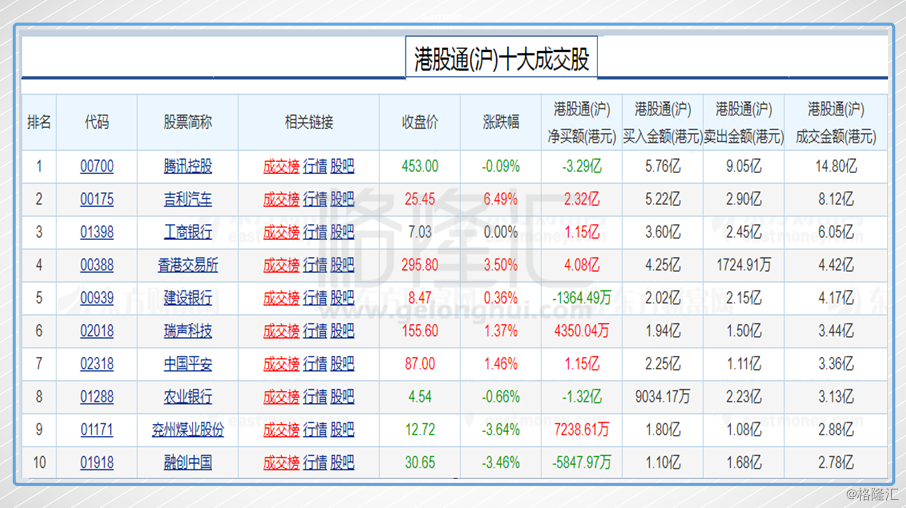Click the 收盘价 column header
Screen dimensions: 906x508
click(420, 122)
